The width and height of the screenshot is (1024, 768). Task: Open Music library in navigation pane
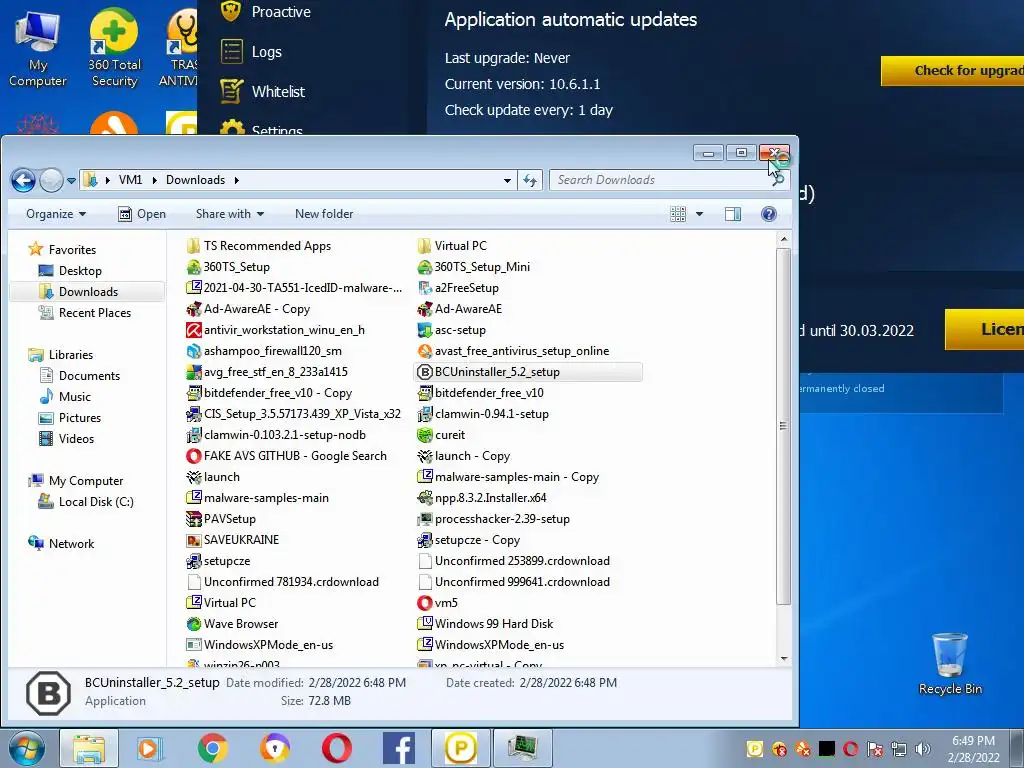pos(74,396)
